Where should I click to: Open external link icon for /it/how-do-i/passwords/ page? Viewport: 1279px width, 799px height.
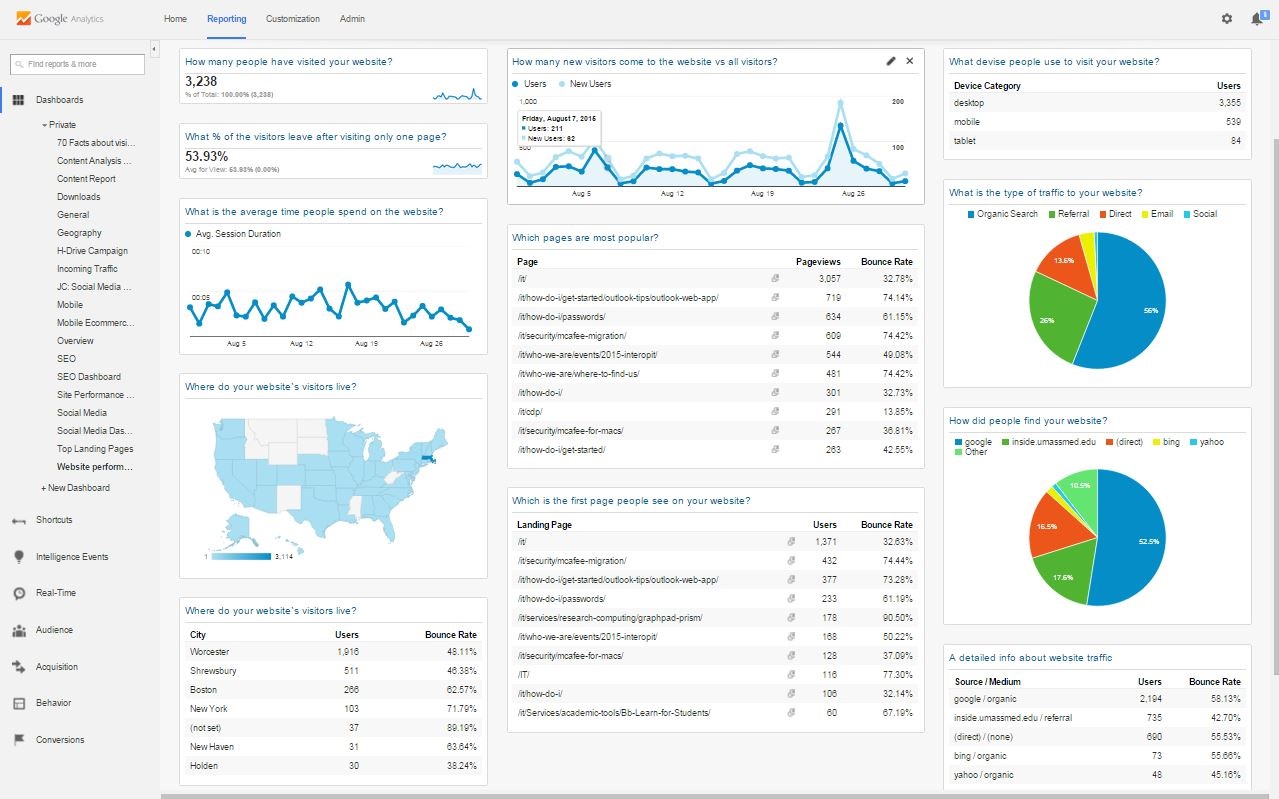tap(775, 317)
